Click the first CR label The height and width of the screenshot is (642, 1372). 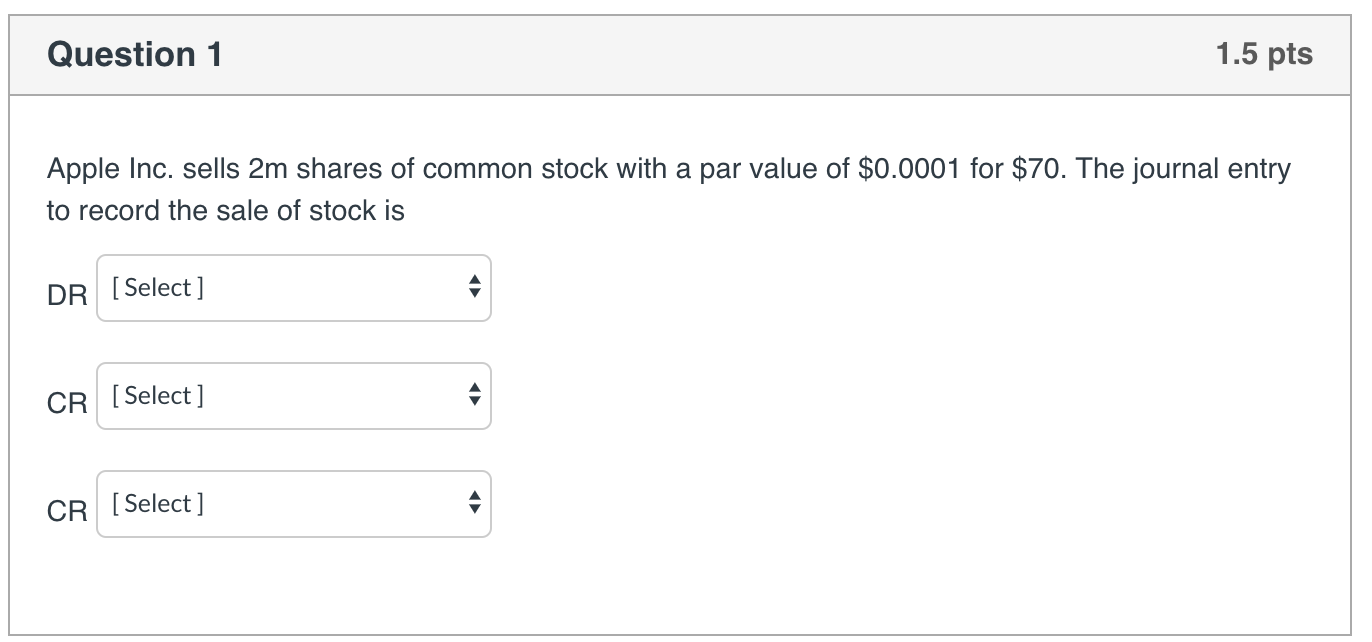(68, 404)
